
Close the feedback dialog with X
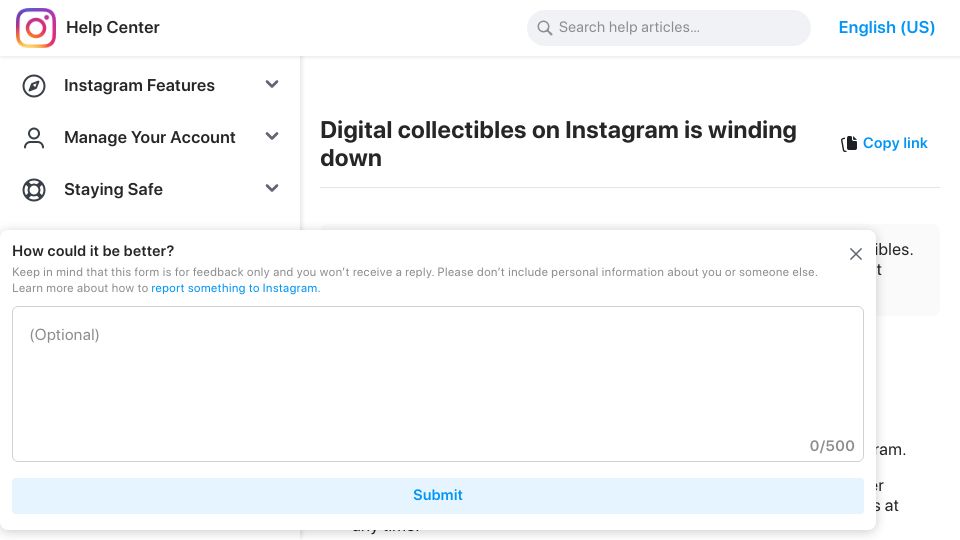856,254
